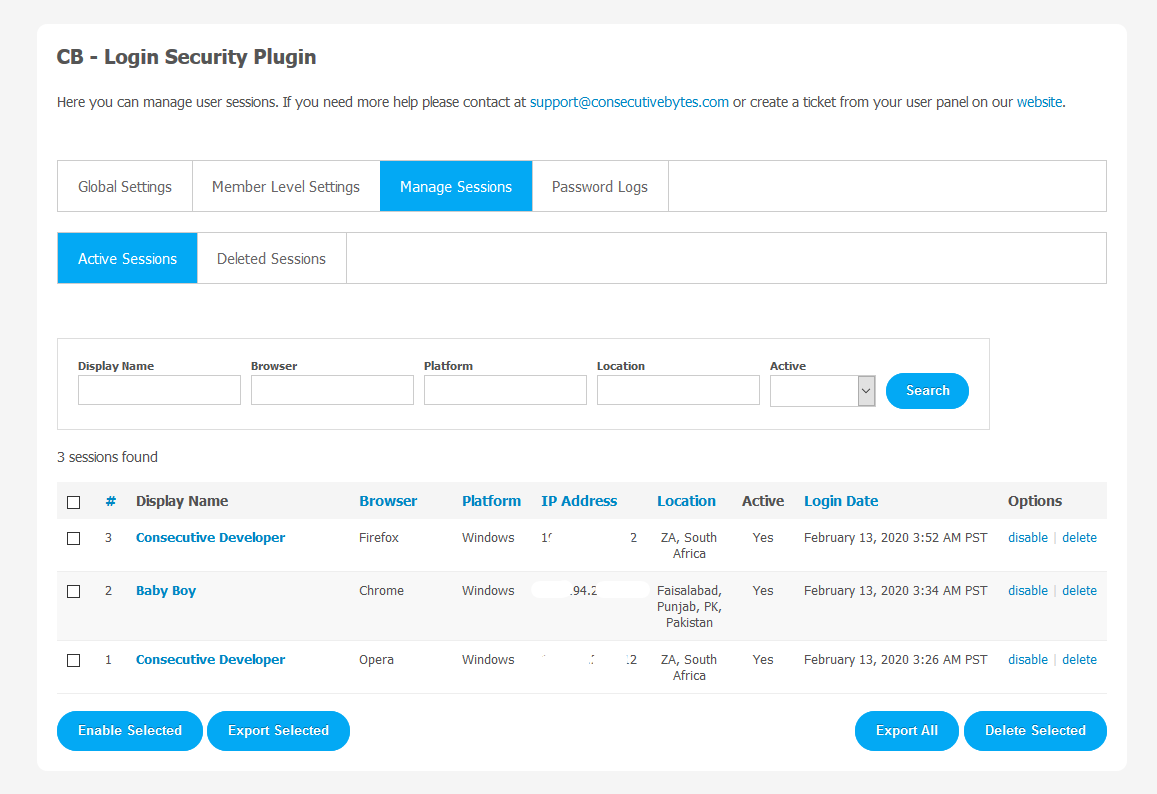
Task: Select the checkbox for Baby Boy session
Action: 73,591
